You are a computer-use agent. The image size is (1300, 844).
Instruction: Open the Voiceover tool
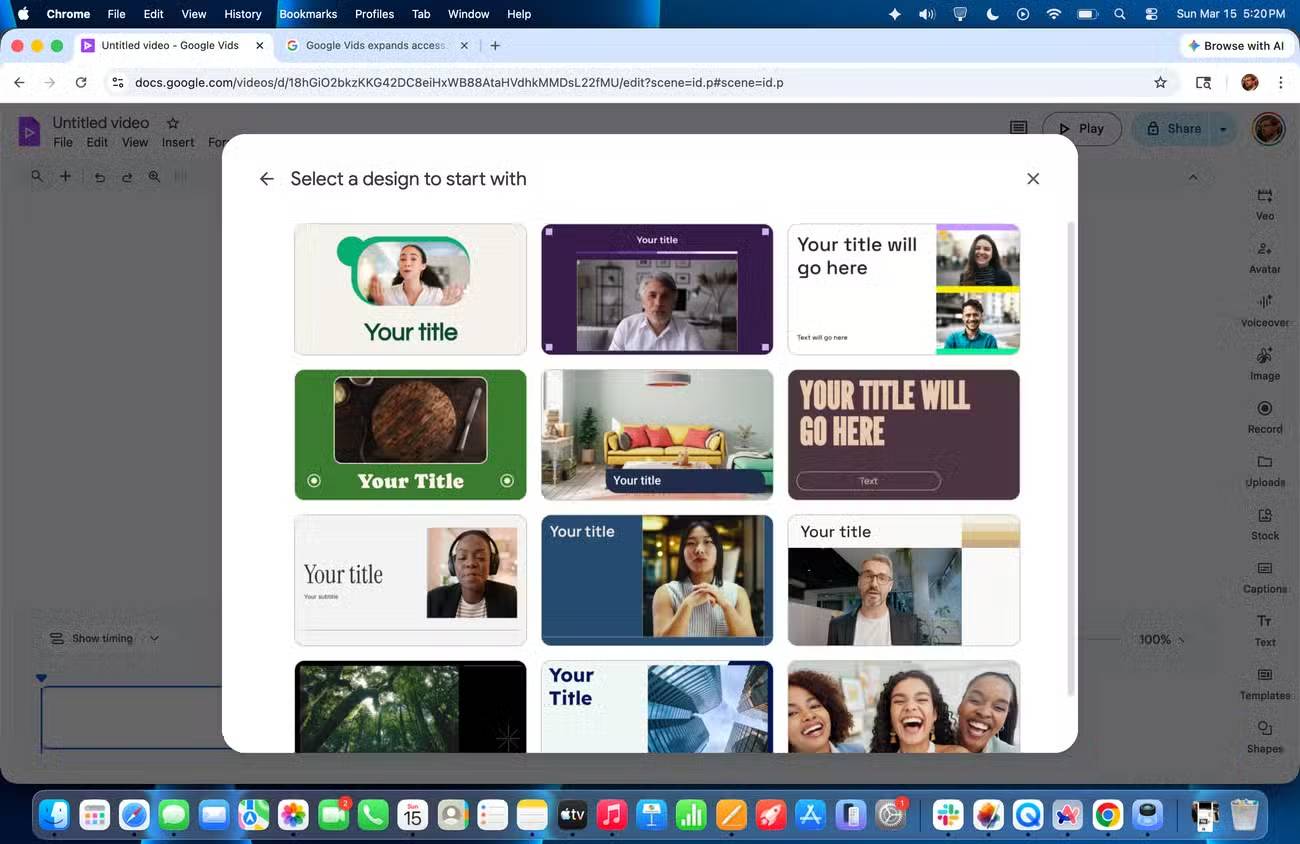pos(1264,308)
